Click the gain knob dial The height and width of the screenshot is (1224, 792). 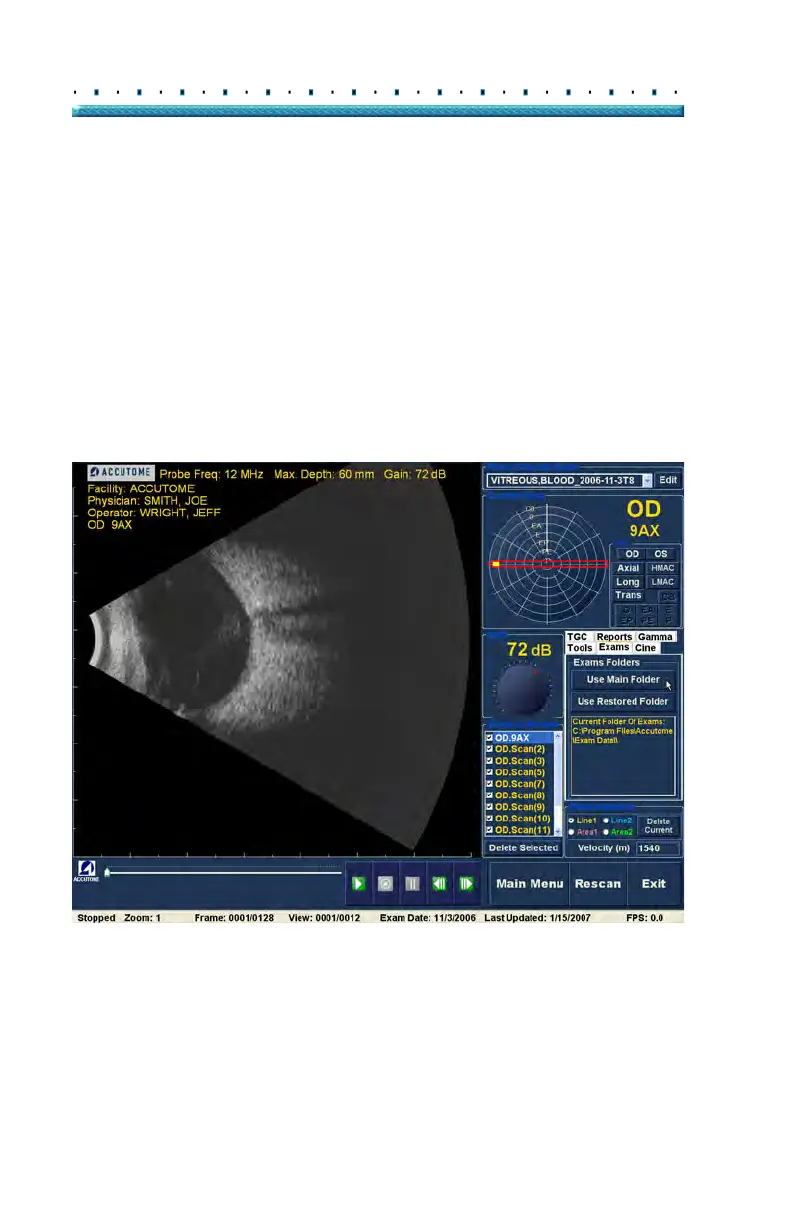click(x=520, y=689)
